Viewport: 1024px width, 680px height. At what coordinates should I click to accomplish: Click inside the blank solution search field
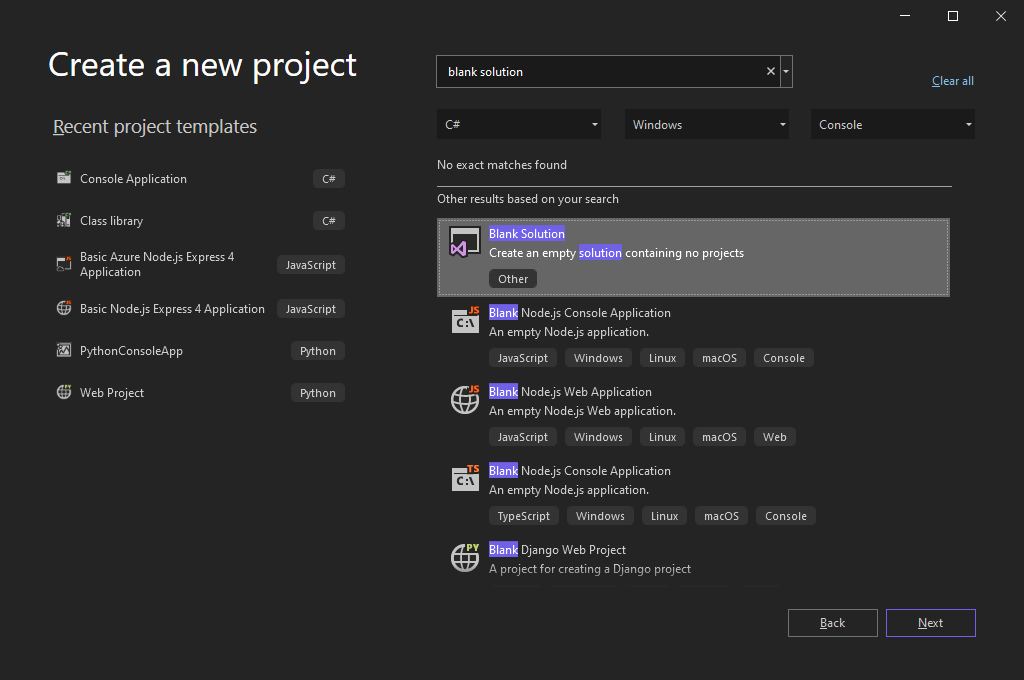coord(600,72)
